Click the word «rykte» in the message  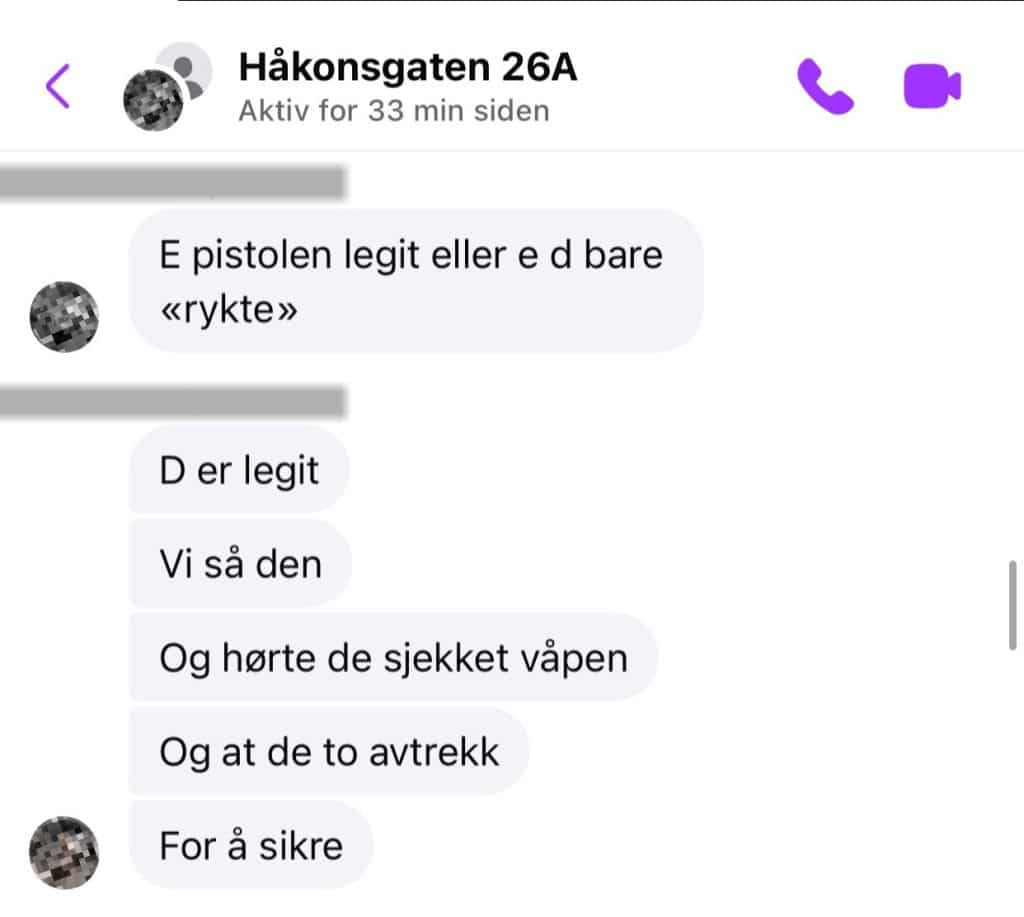point(229,310)
